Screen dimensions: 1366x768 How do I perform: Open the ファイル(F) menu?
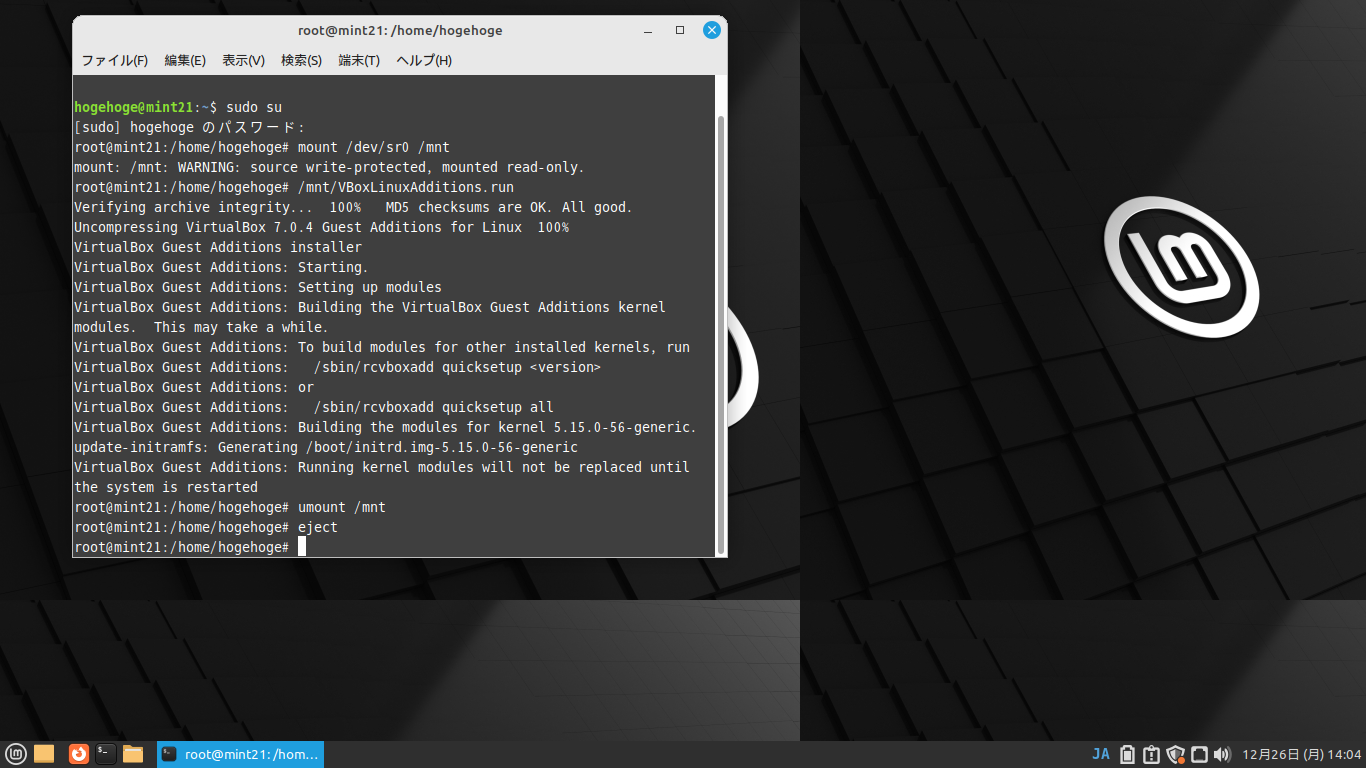[114, 60]
